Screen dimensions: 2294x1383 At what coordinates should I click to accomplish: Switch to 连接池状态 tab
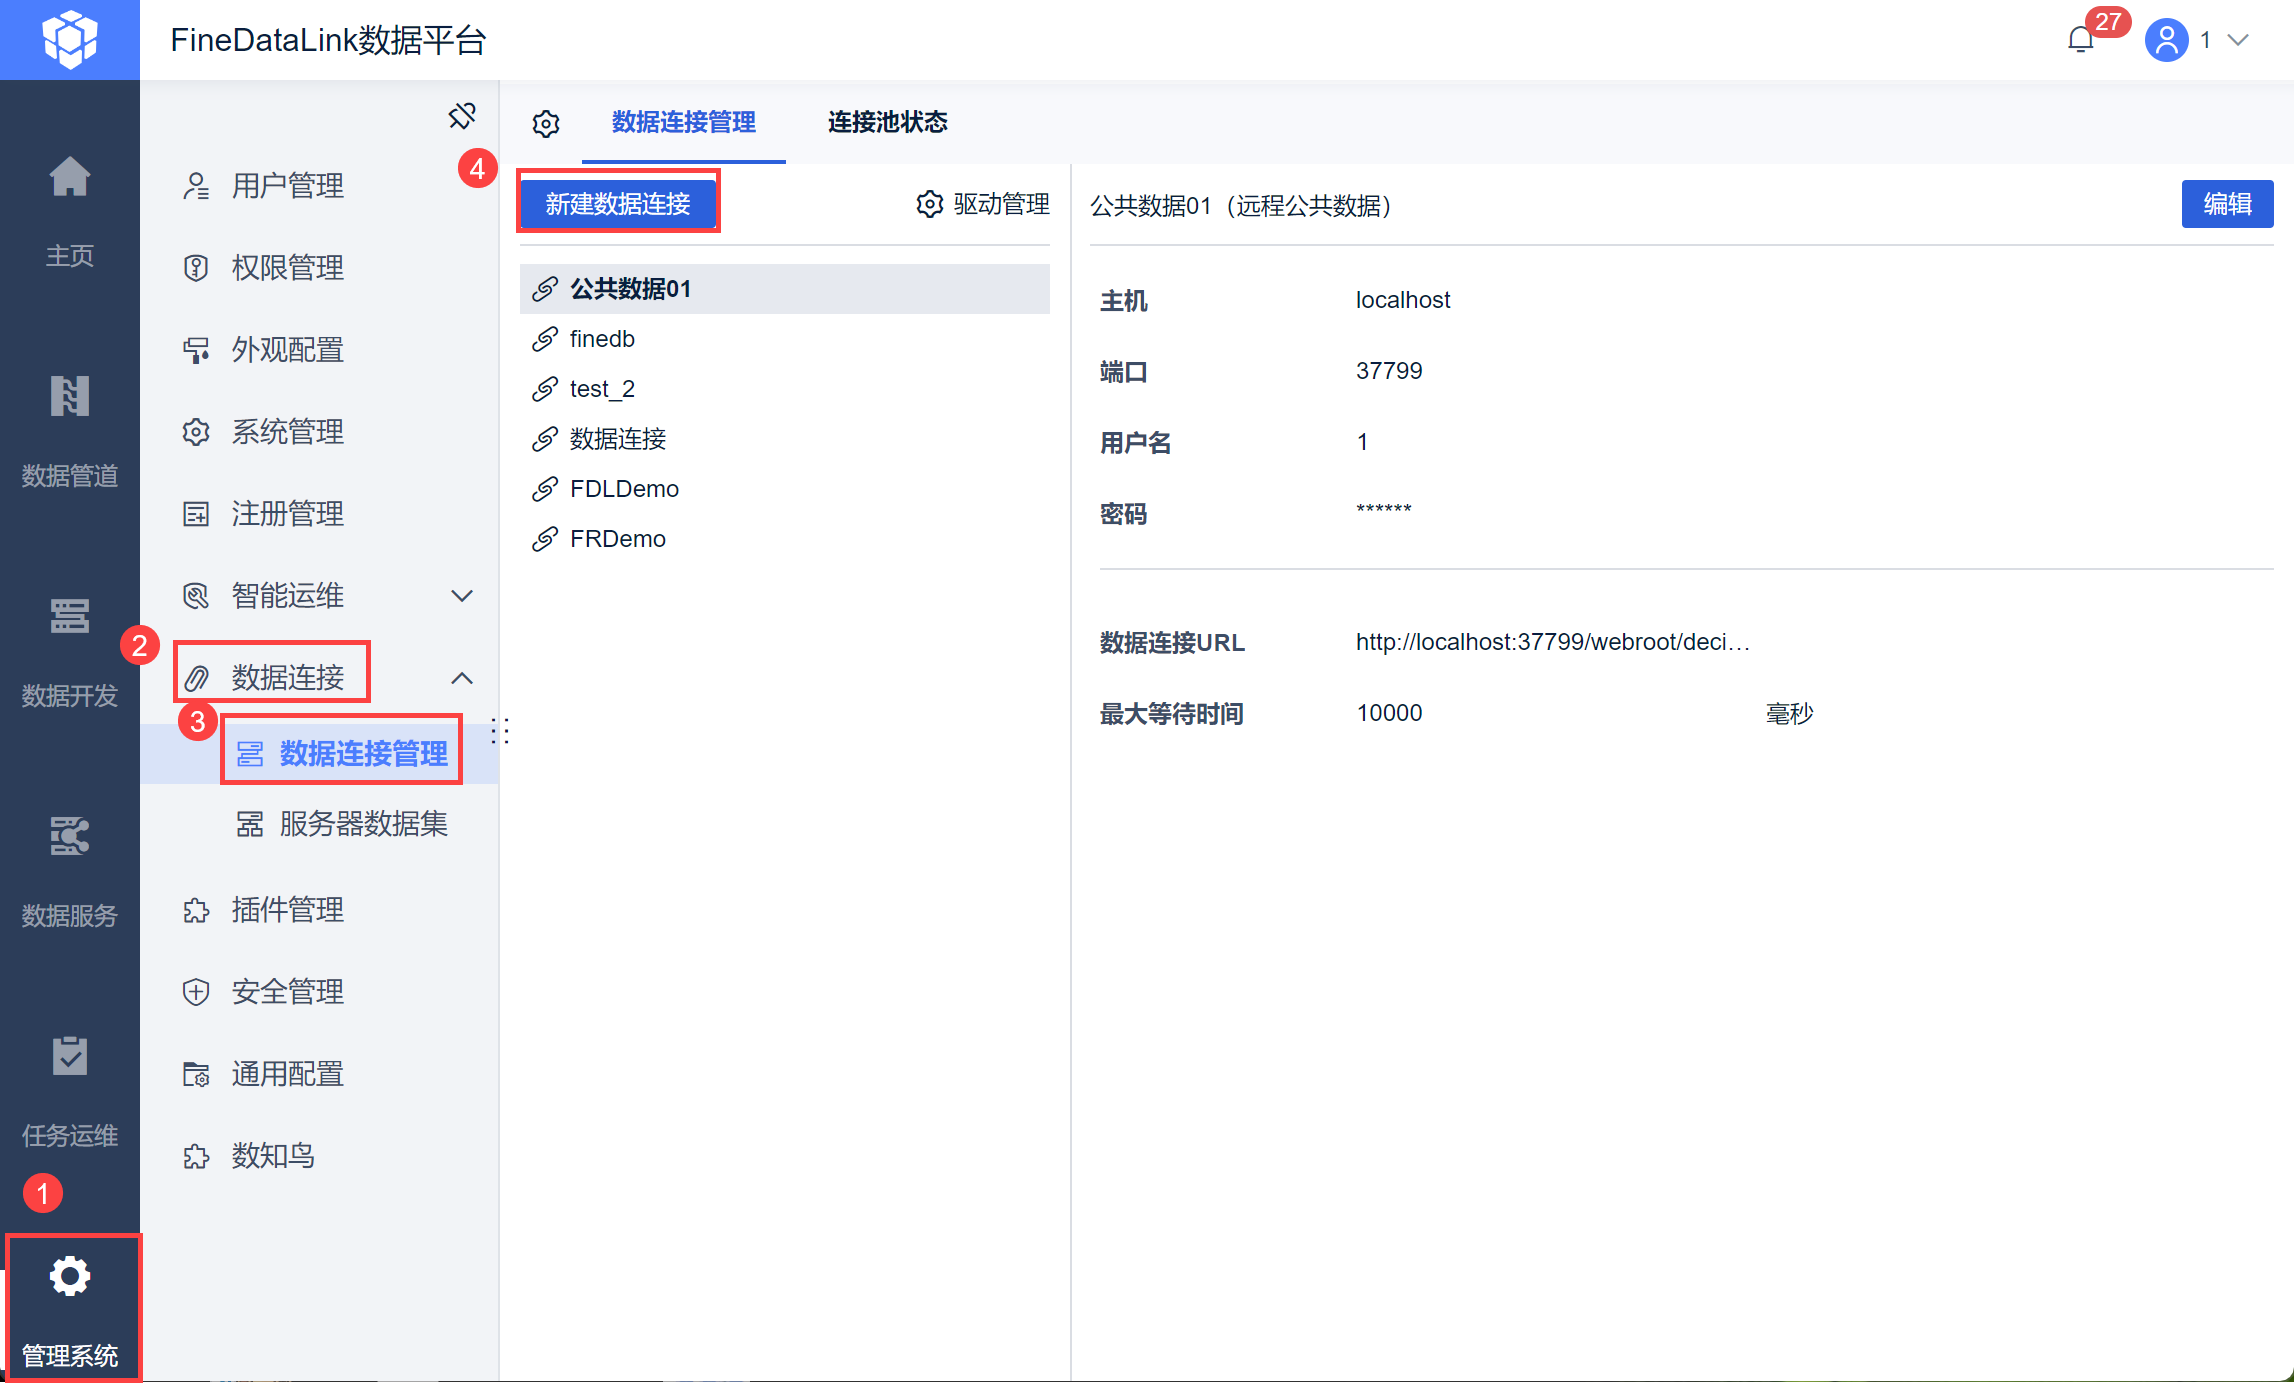click(x=887, y=122)
